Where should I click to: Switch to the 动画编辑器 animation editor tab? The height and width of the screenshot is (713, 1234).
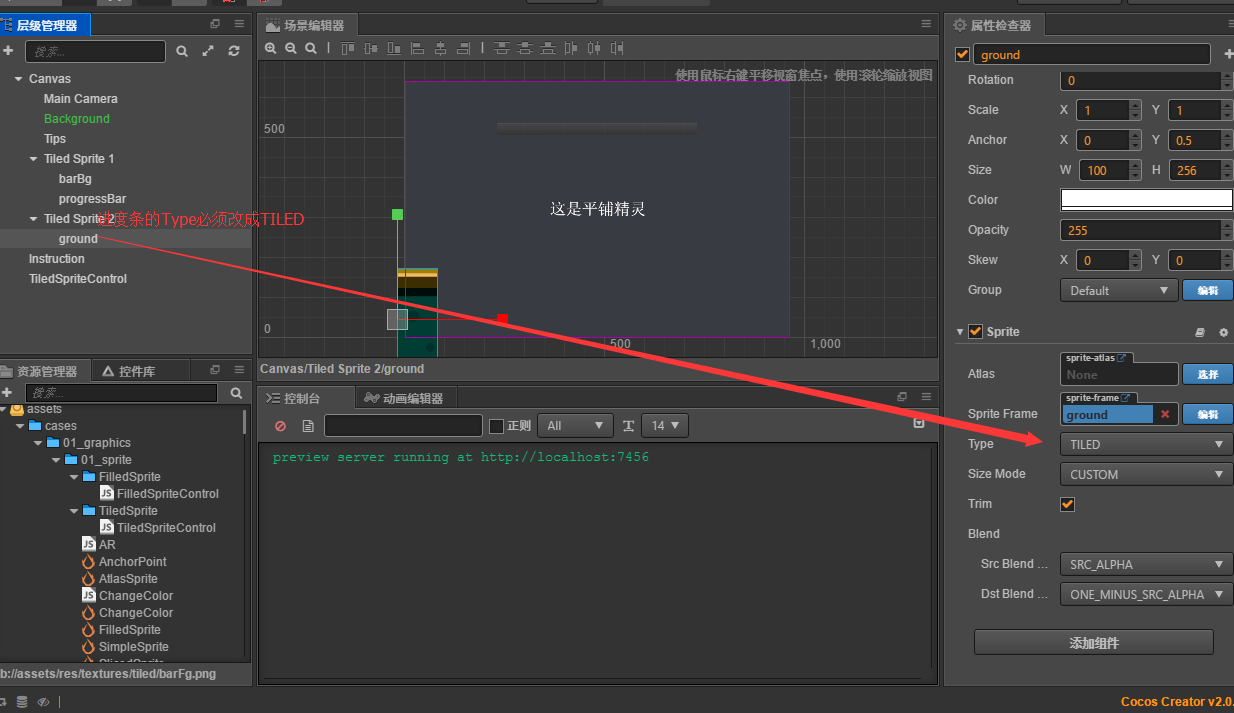coord(405,398)
